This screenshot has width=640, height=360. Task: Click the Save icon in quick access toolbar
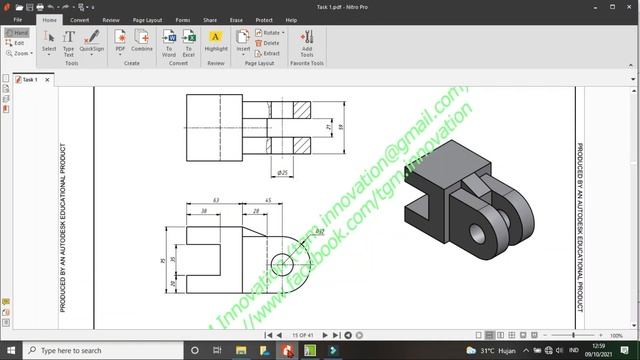tap(29, 7)
